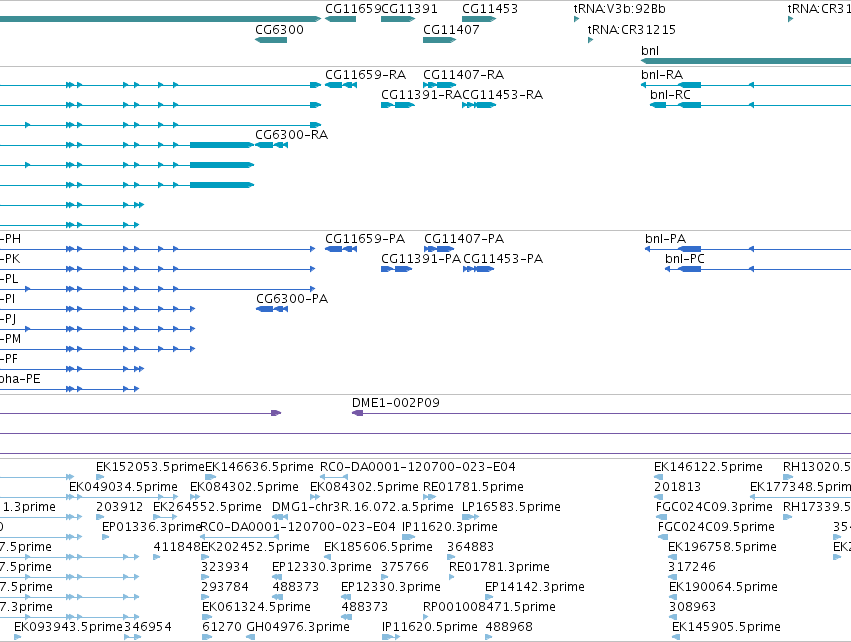Select EST EK145905.5prime
Viewport: 851px width, 642px height.
tap(726, 627)
